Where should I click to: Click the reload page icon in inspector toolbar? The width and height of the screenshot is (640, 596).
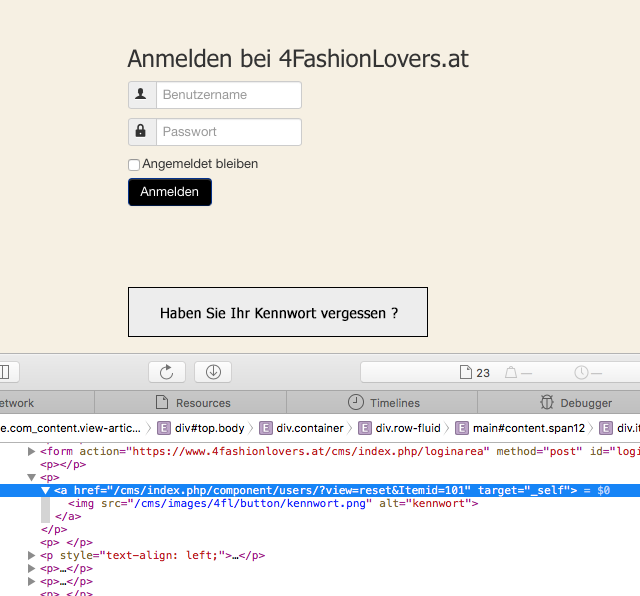(167, 372)
